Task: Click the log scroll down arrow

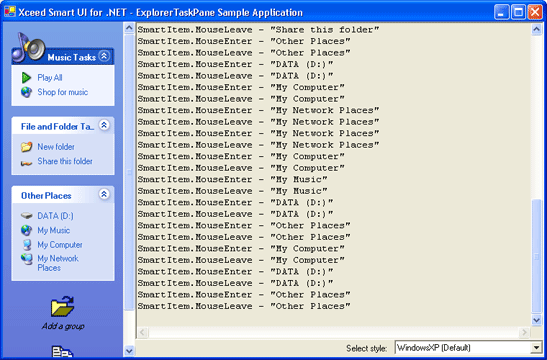Action: pyautogui.click(x=537, y=320)
